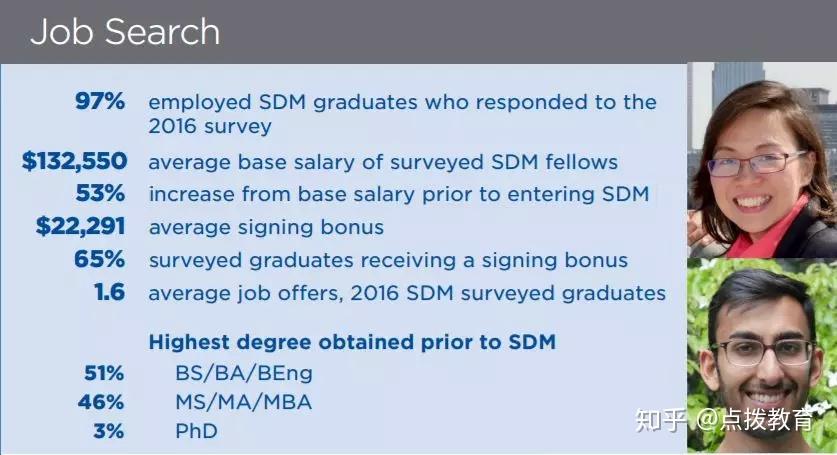
Task: Select the BS/BA/BEng degree label
Action: click(x=244, y=373)
